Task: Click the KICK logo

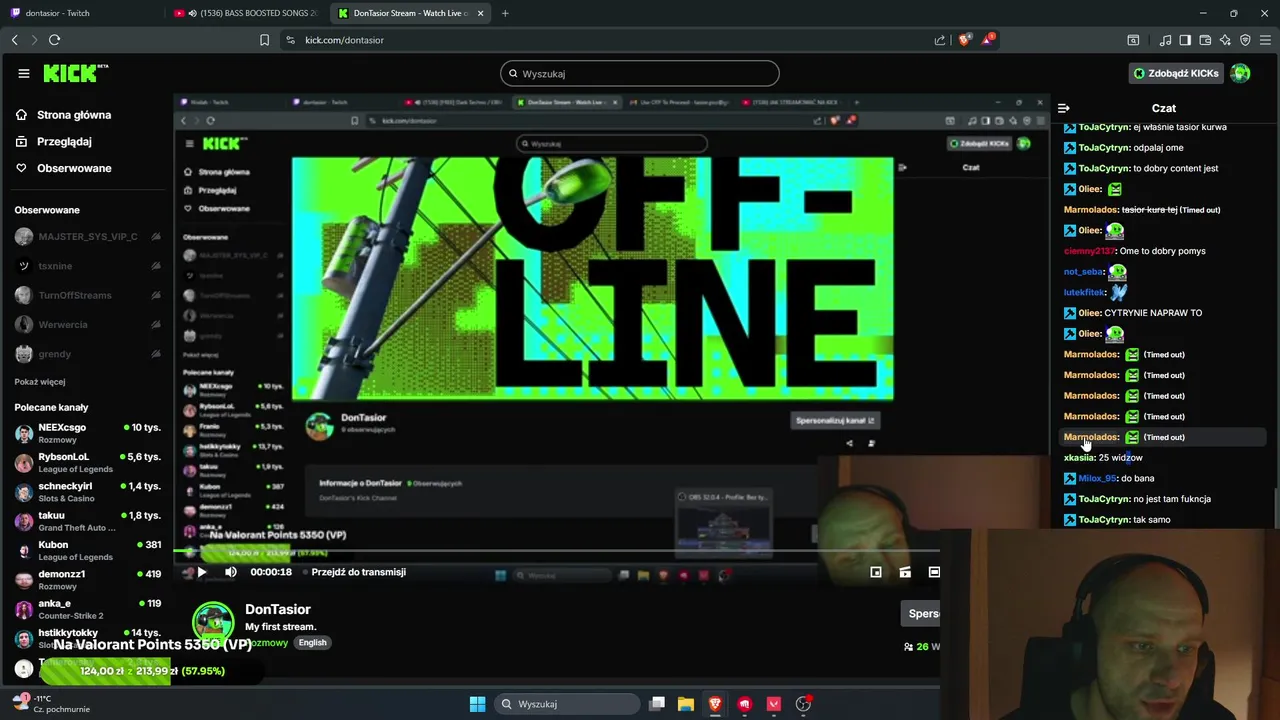Action: pyautogui.click(x=75, y=73)
